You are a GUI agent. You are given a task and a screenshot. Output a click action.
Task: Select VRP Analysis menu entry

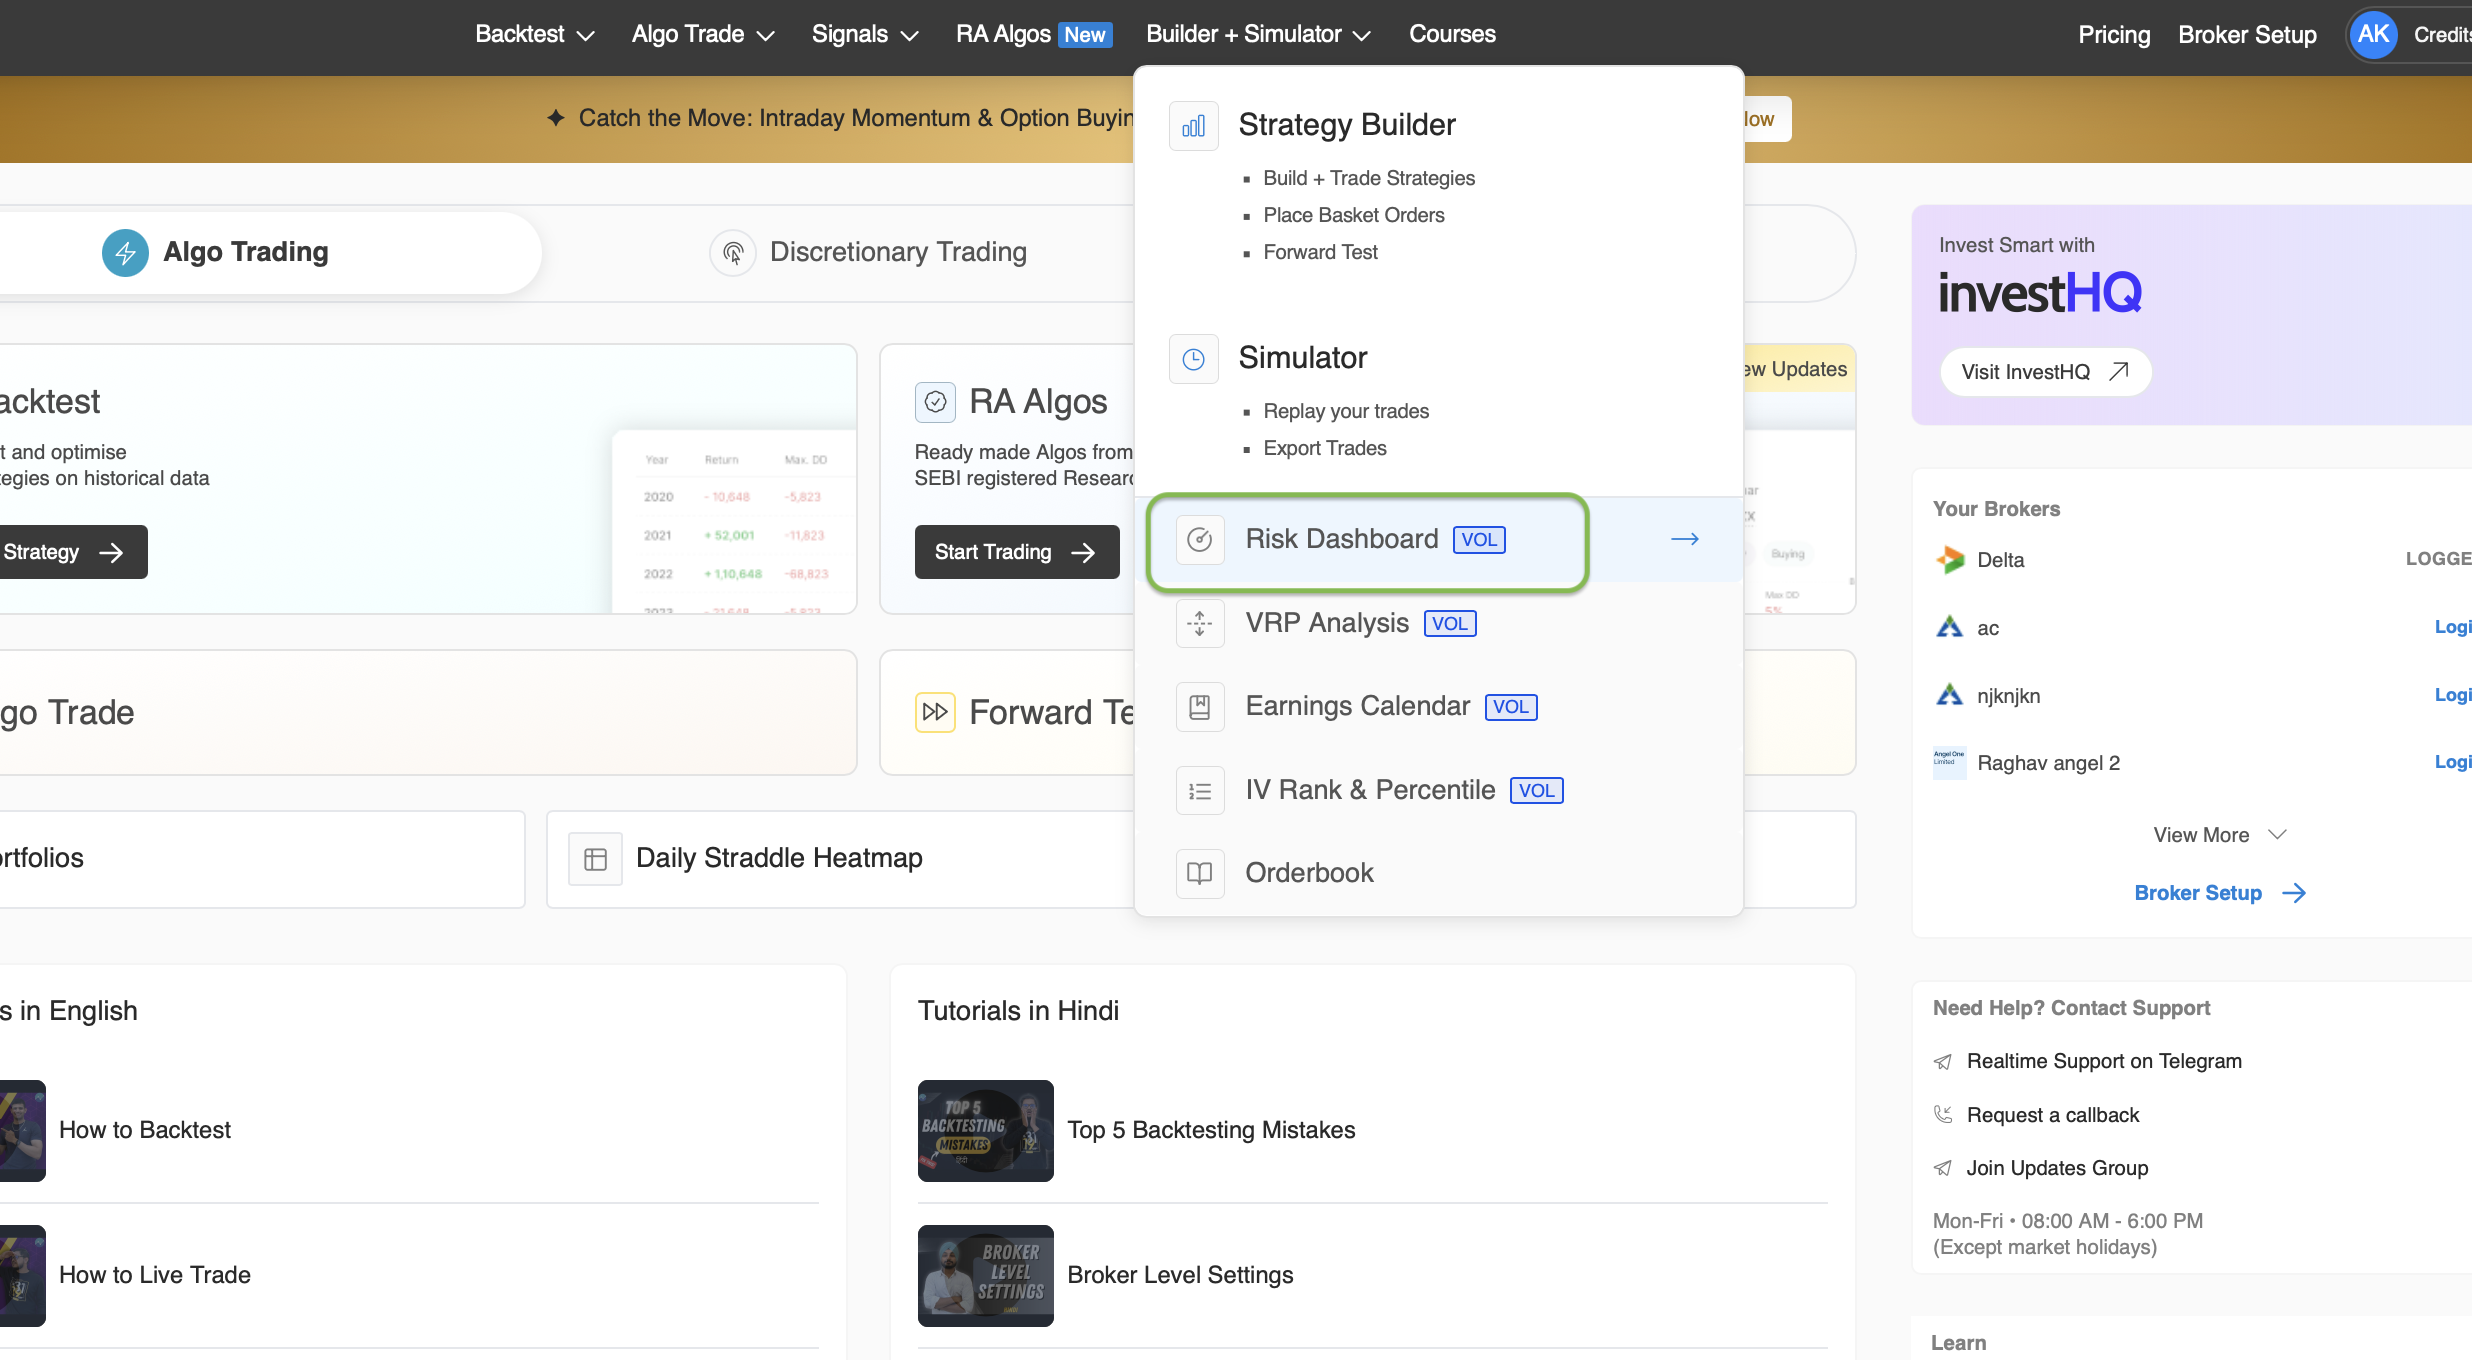[x=1439, y=623]
